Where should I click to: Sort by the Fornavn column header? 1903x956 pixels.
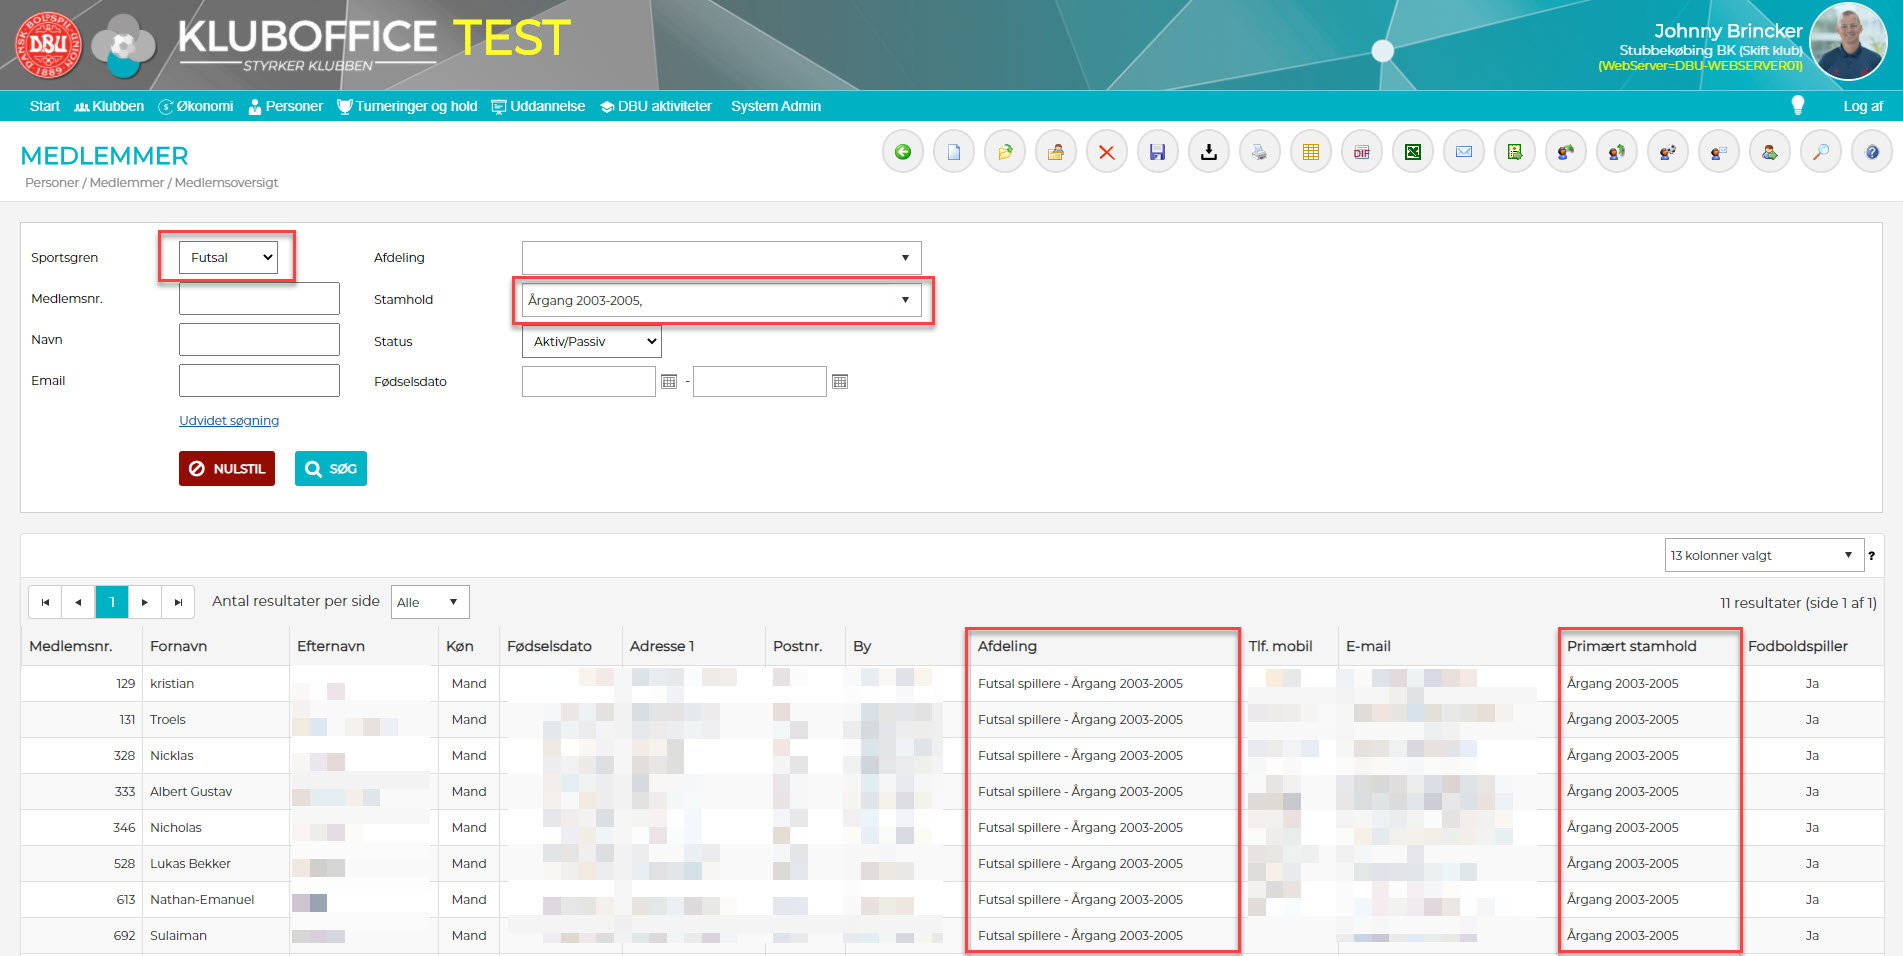179,646
